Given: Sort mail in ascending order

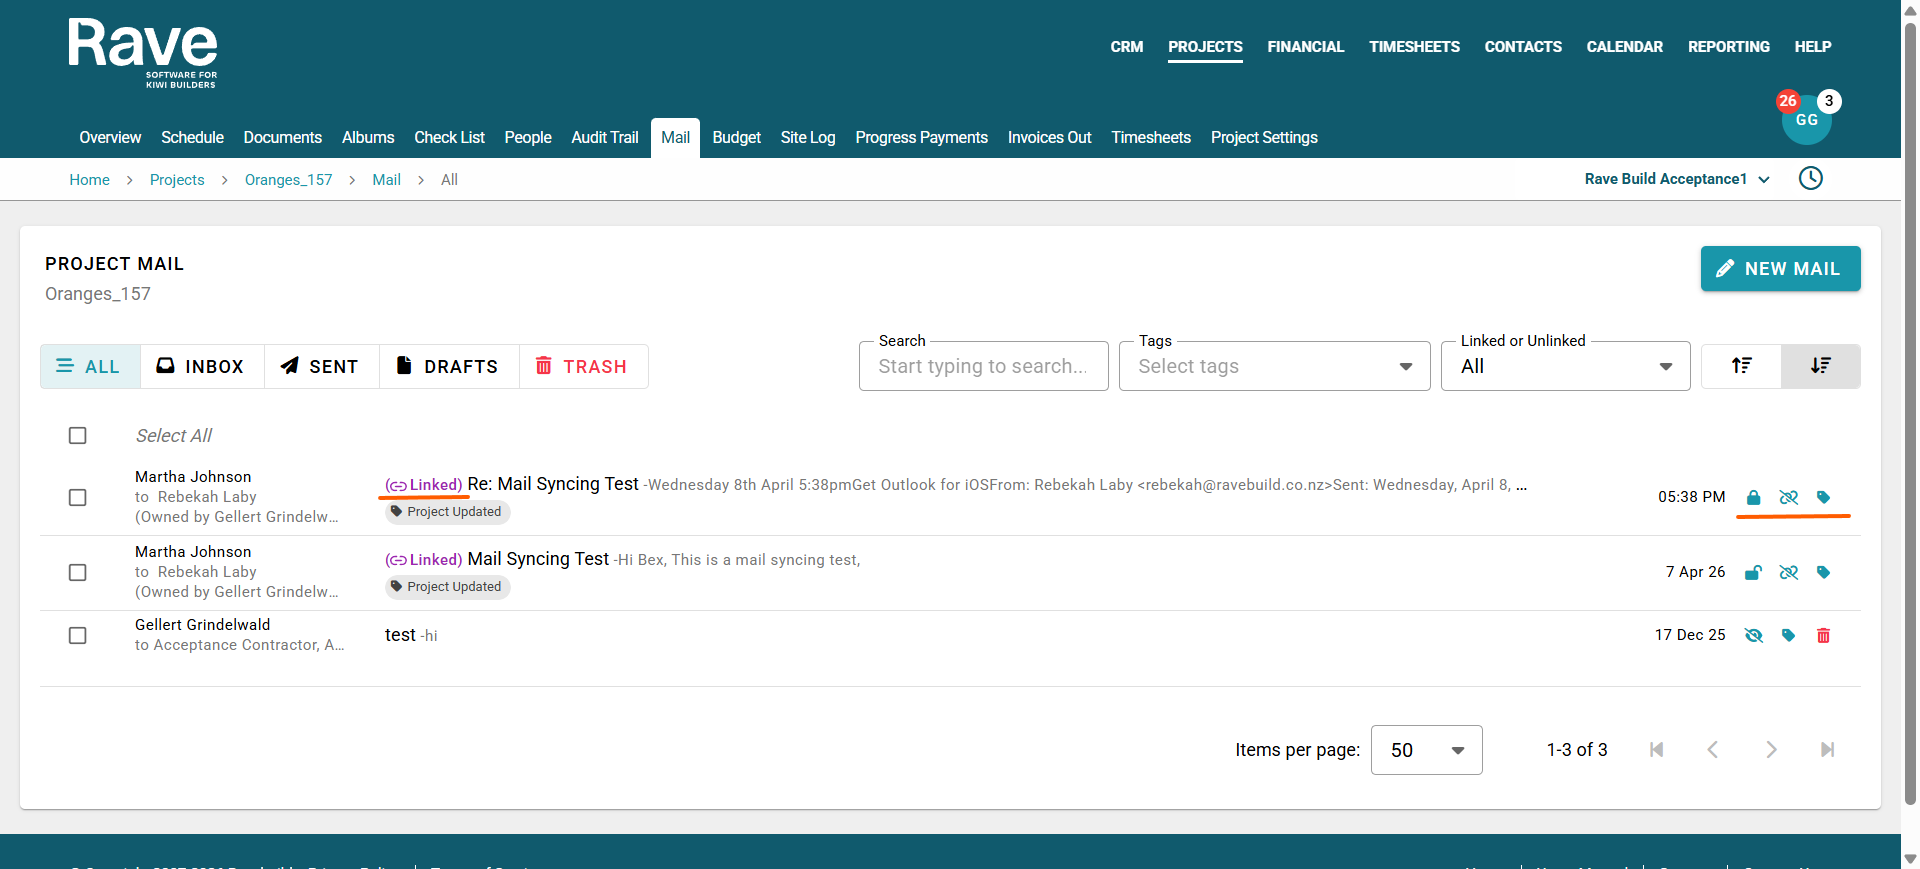Looking at the screenshot, I should click(x=1741, y=366).
